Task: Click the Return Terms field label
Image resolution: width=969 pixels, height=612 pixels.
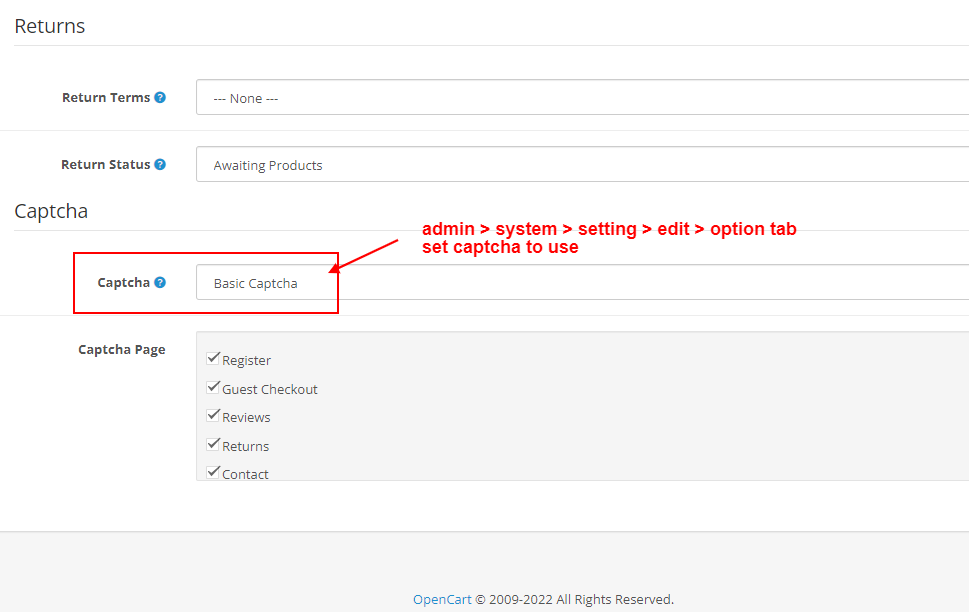Action: coord(106,98)
